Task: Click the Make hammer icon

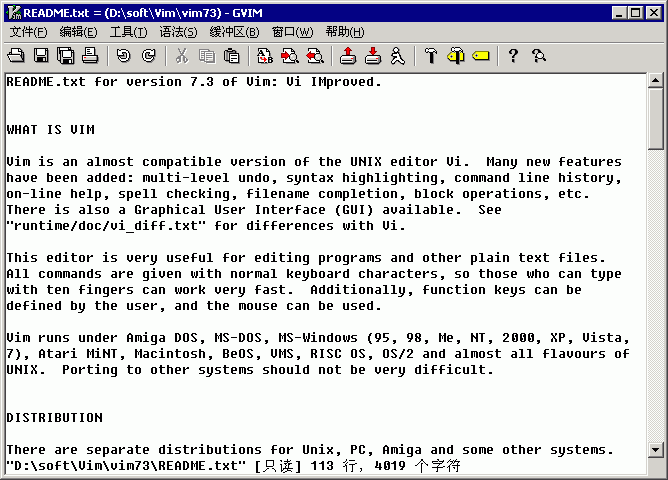Action: 431,56
